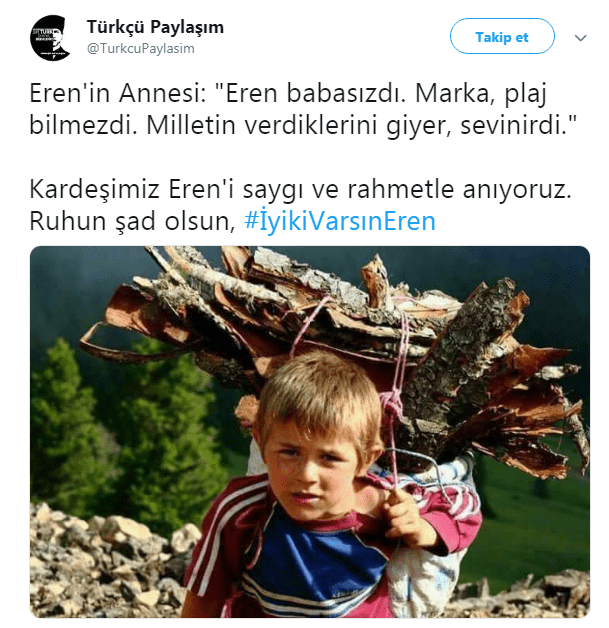Screen dimensions: 609x628
Task: Click the circular profile picture beside name
Action: [x=50, y=38]
